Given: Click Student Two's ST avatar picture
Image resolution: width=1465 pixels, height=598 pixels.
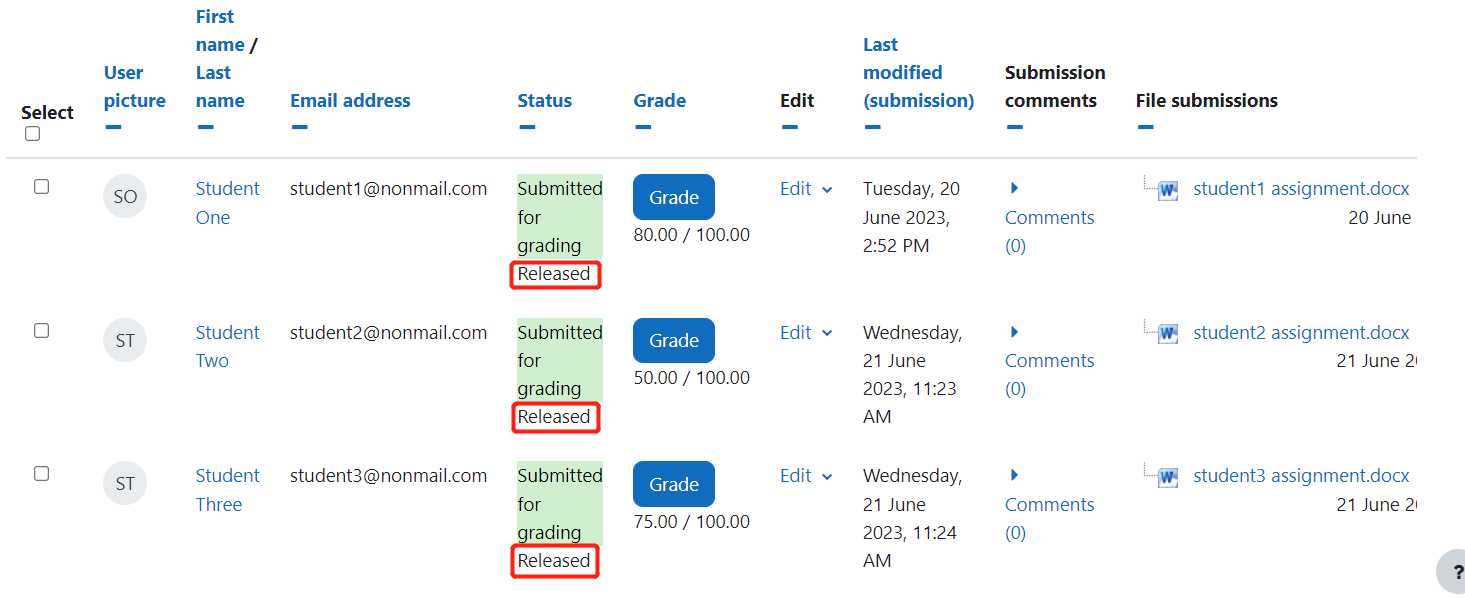Looking at the screenshot, I should [x=125, y=341].
